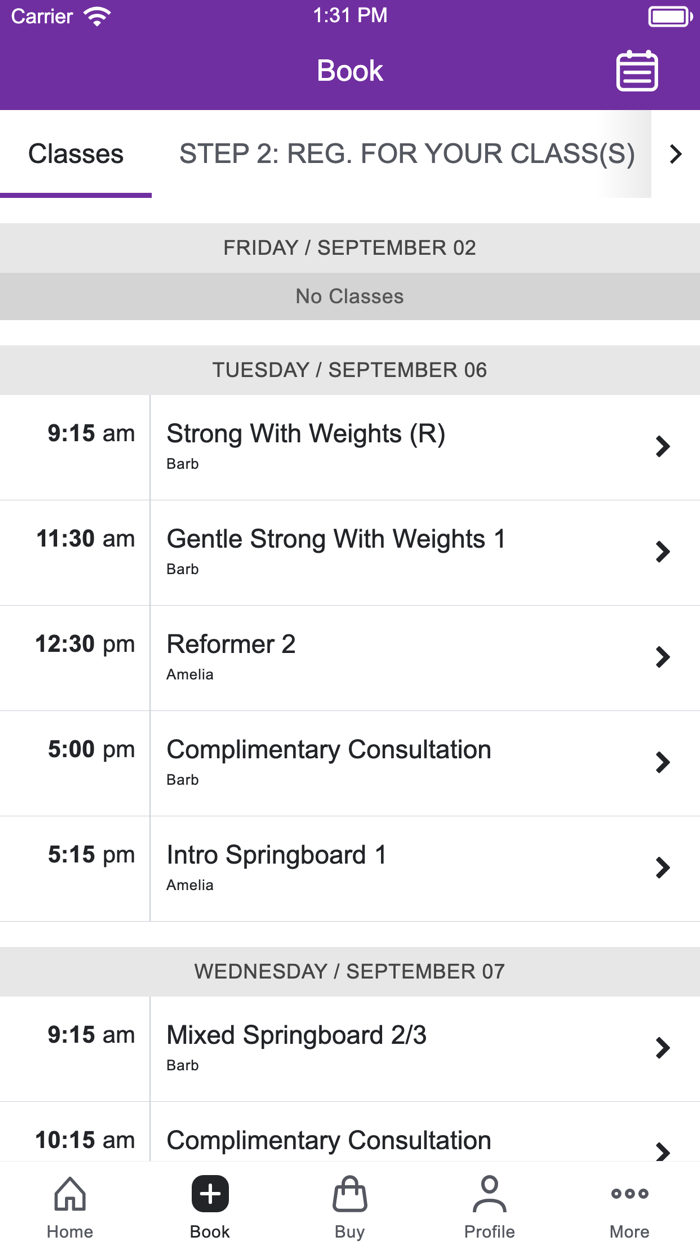
Task: Open the STEP 2 registration tab
Action: (406, 154)
